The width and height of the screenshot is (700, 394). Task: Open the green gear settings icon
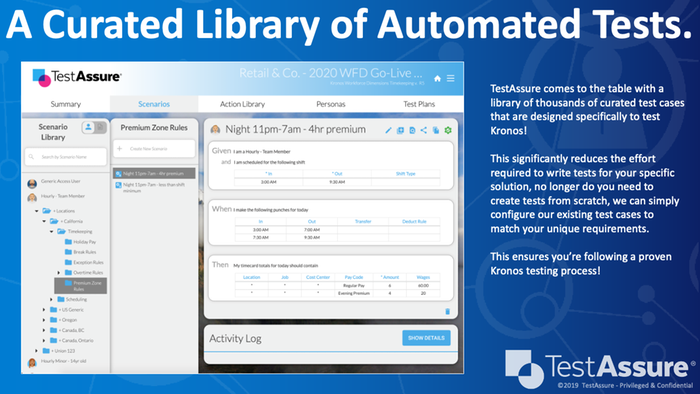coord(448,130)
